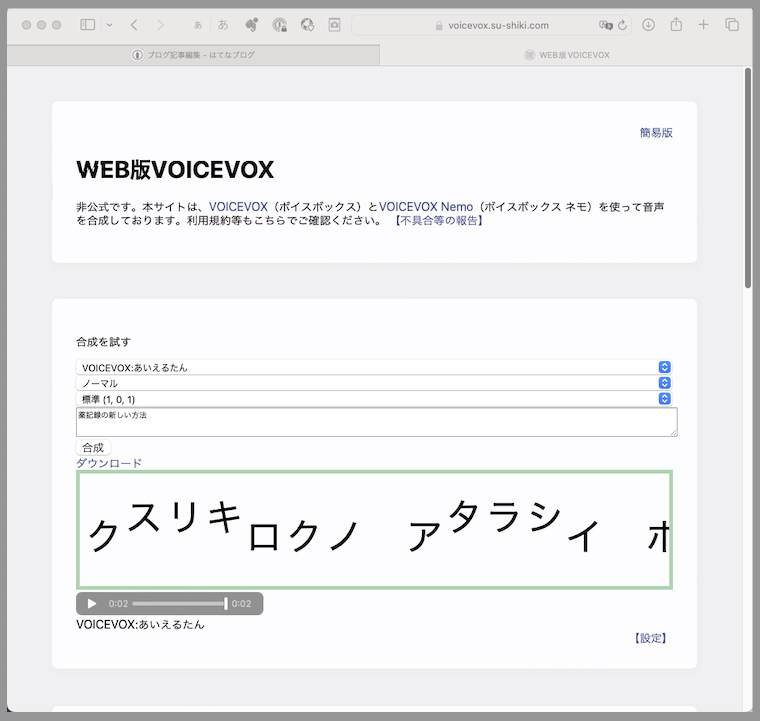The image size is (760, 721).
Task: Go forward to next page
Action: [160, 25]
